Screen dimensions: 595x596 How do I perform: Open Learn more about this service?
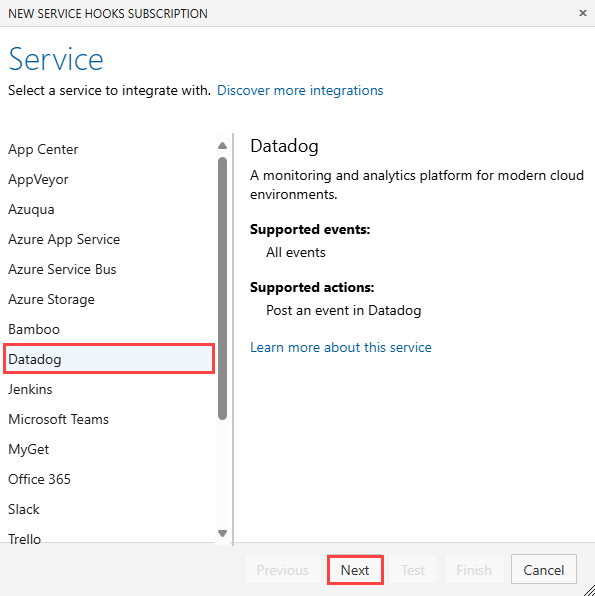(x=341, y=347)
